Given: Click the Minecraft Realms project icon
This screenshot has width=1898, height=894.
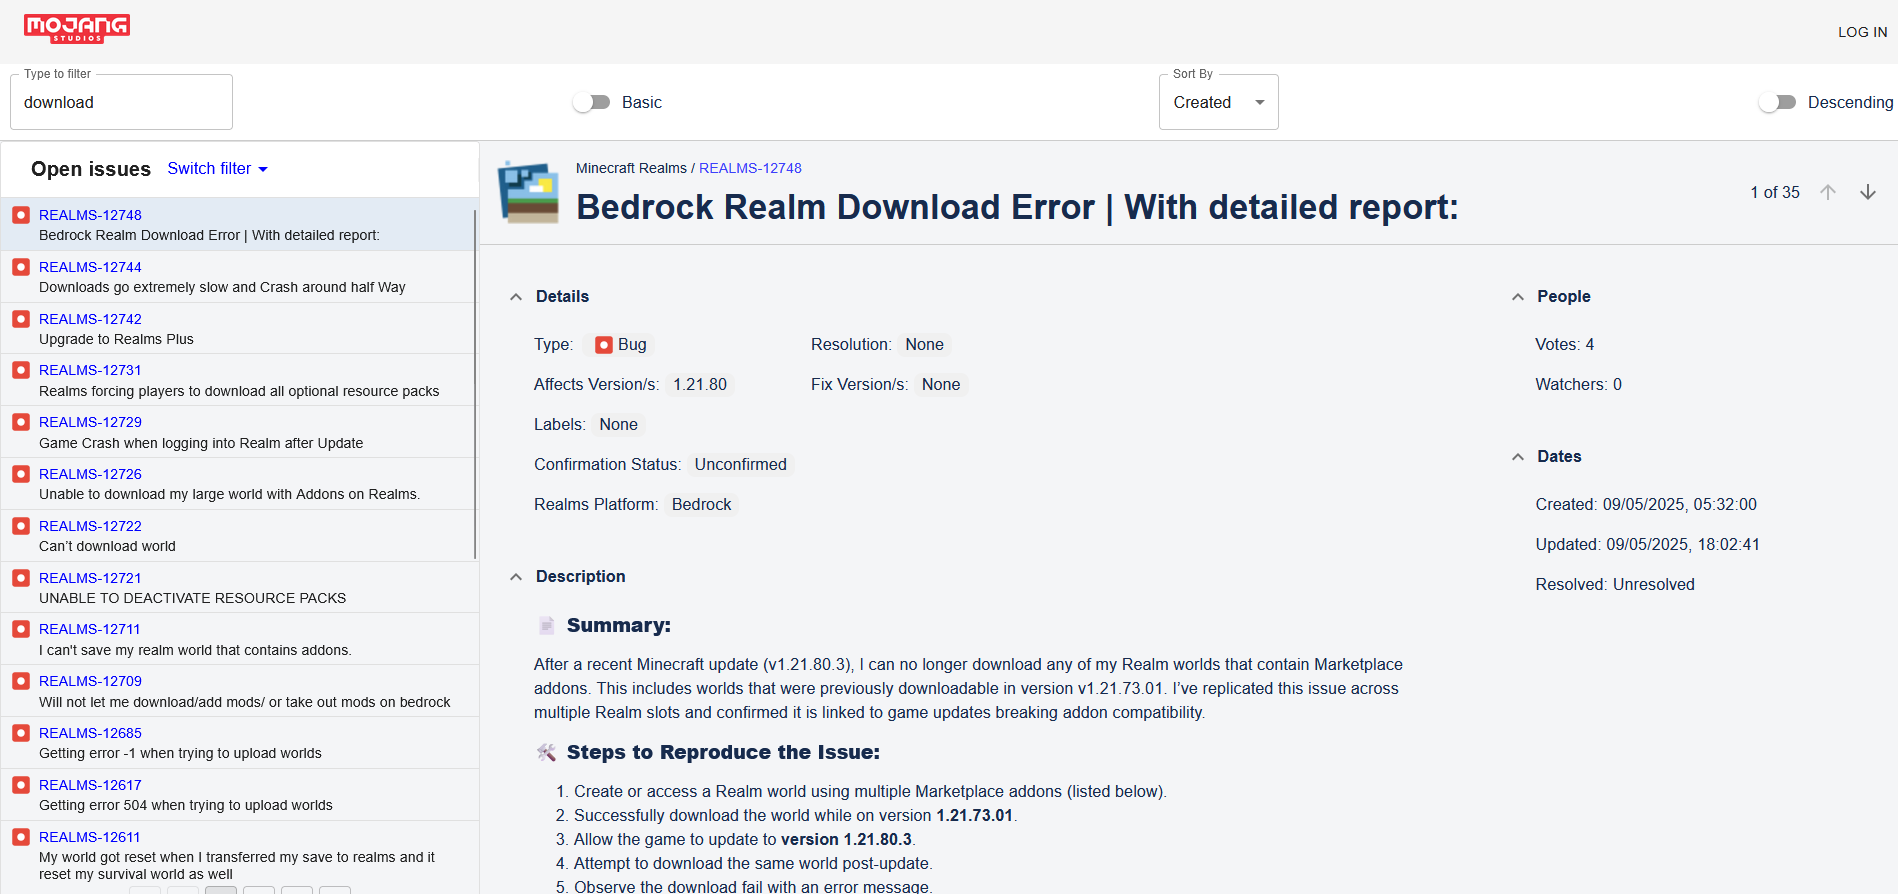Looking at the screenshot, I should pyautogui.click(x=528, y=192).
